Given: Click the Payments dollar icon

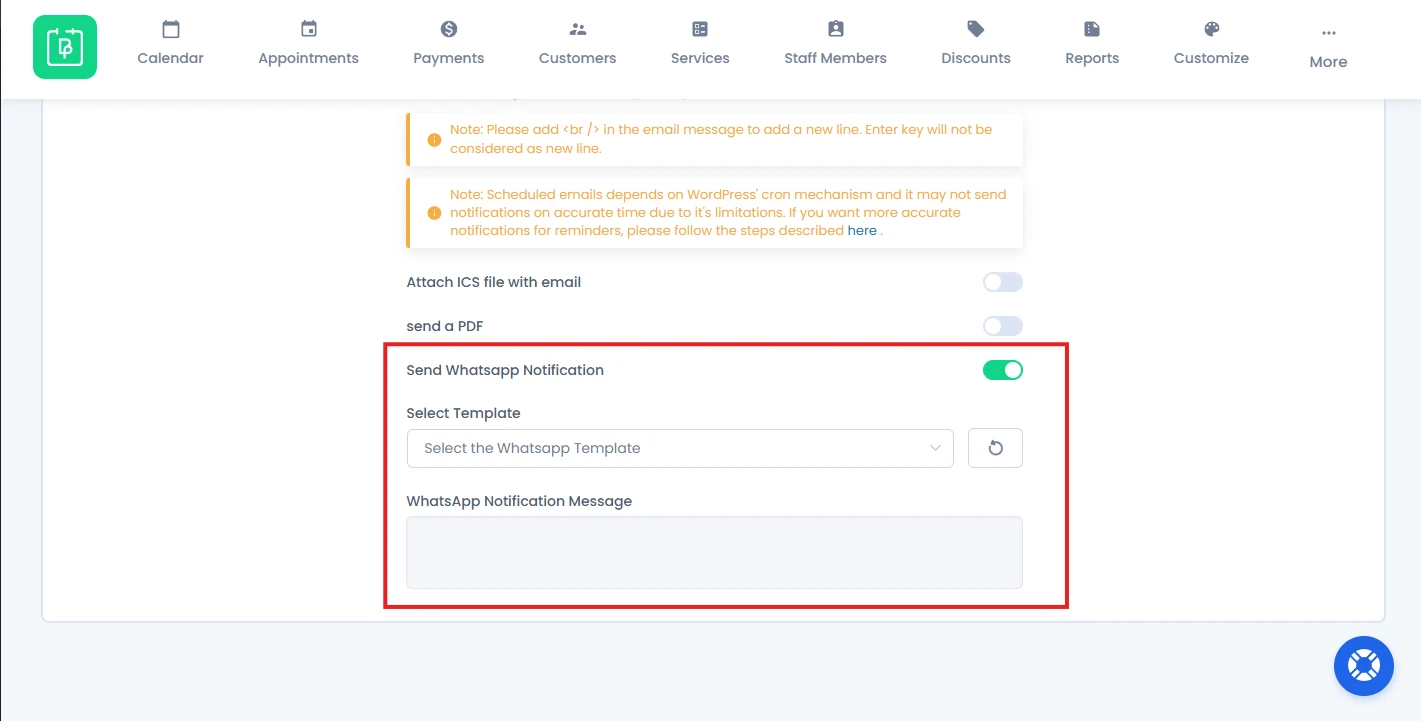Looking at the screenshot, I should click(x=449, y=29).
